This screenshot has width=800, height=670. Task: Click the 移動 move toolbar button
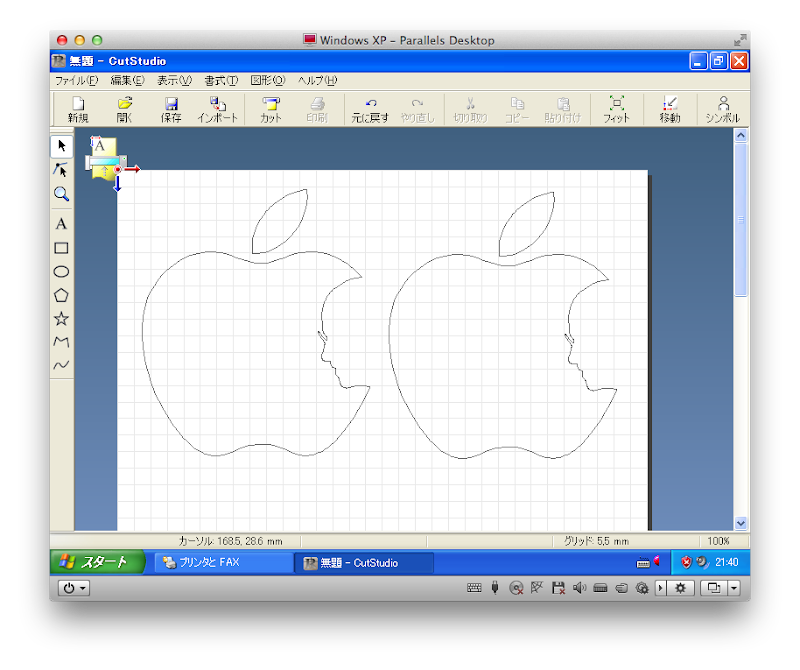pos(669,109)
